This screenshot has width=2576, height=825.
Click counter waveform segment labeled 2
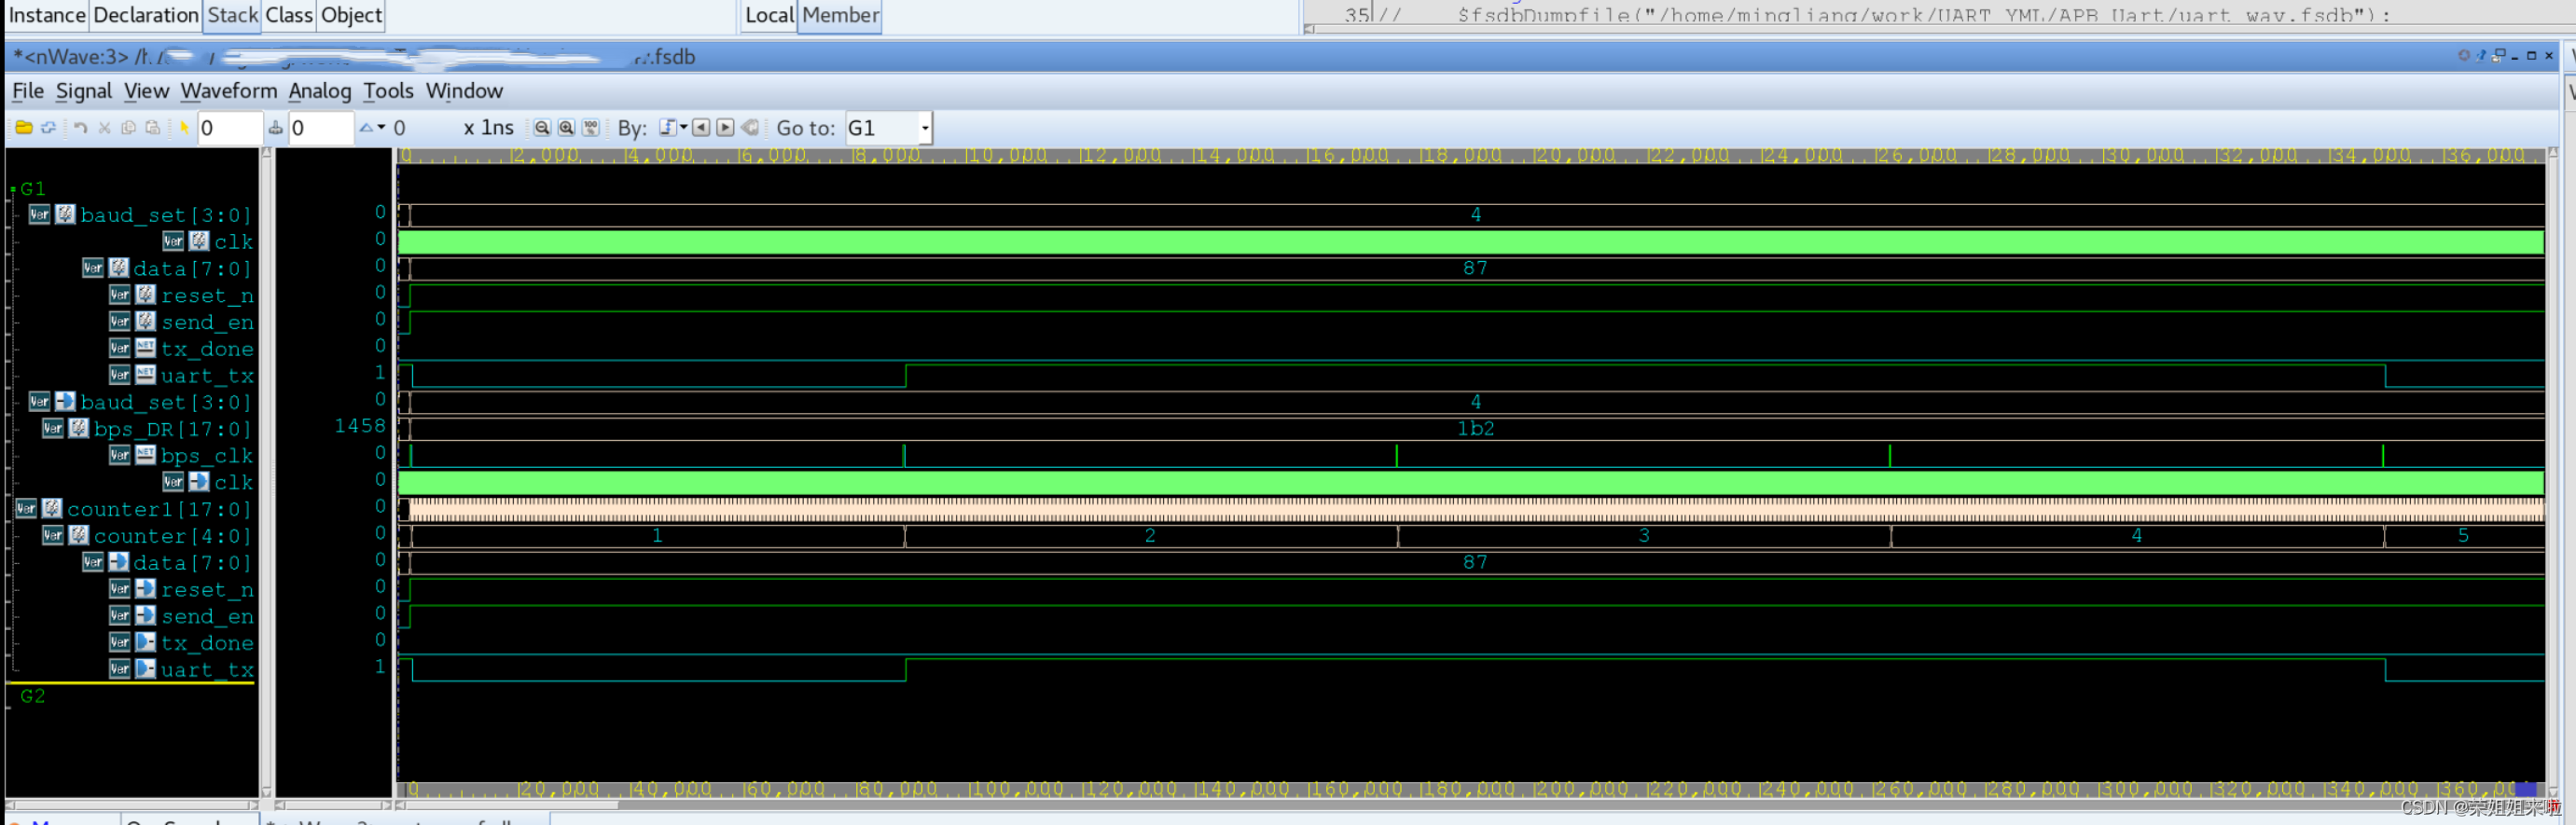point(1150,536)
